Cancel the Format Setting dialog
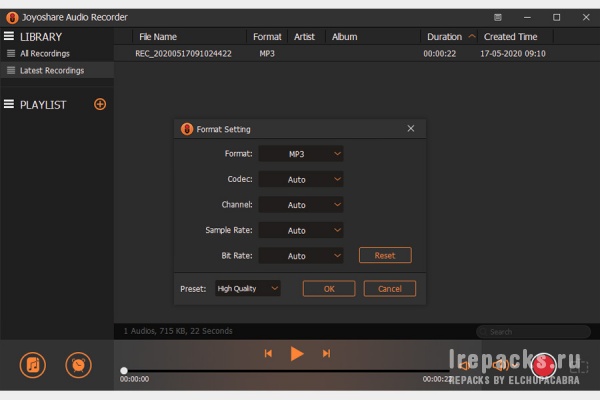 tap(390, 289)
